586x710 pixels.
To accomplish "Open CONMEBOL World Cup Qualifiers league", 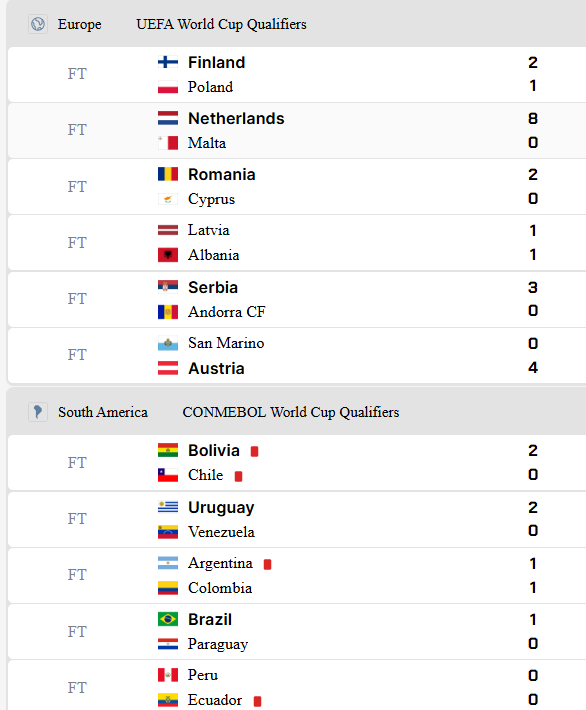I will pyautogui.click(x=291, y=412).
